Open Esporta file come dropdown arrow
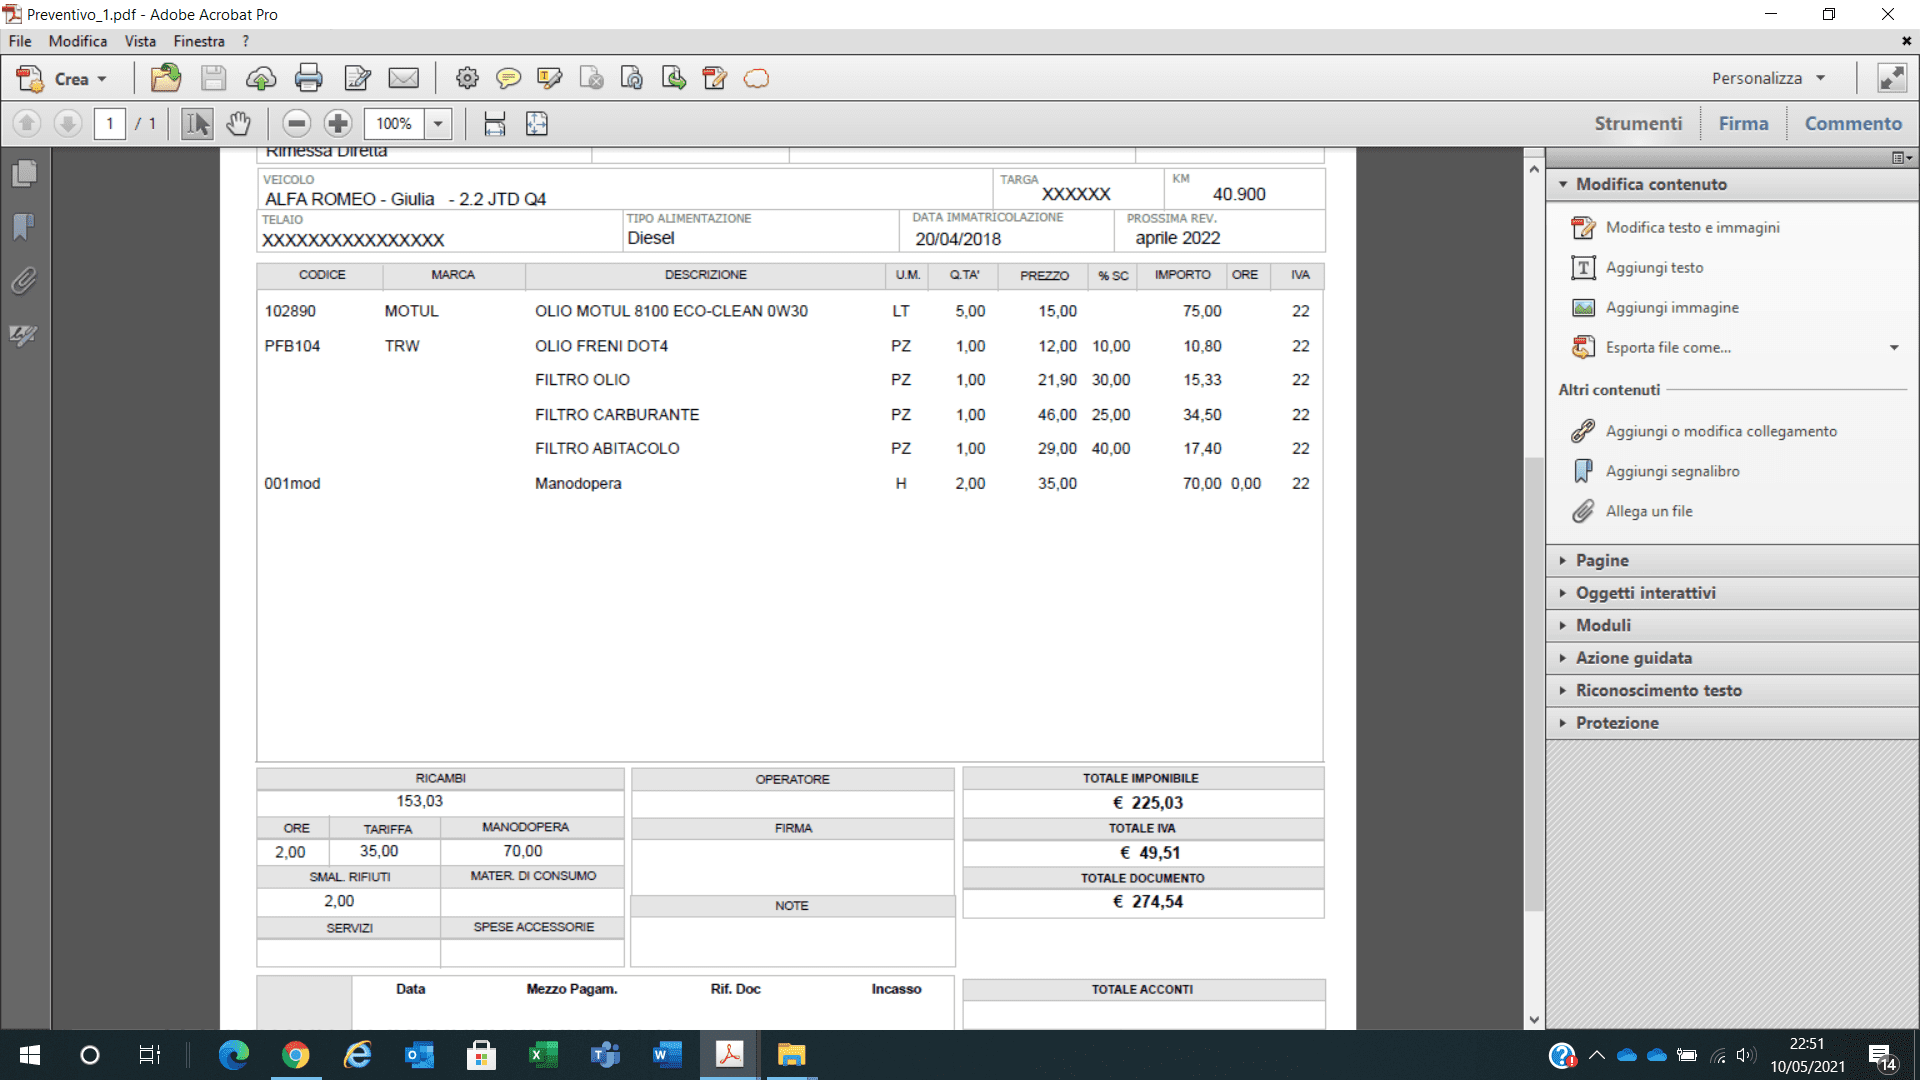The image size is (1920, 1080). [x=1894, y=347]
